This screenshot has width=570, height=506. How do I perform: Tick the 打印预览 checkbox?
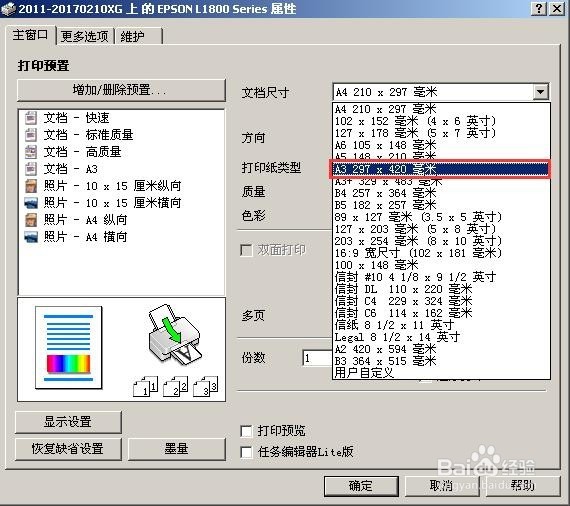pos(246,431)
